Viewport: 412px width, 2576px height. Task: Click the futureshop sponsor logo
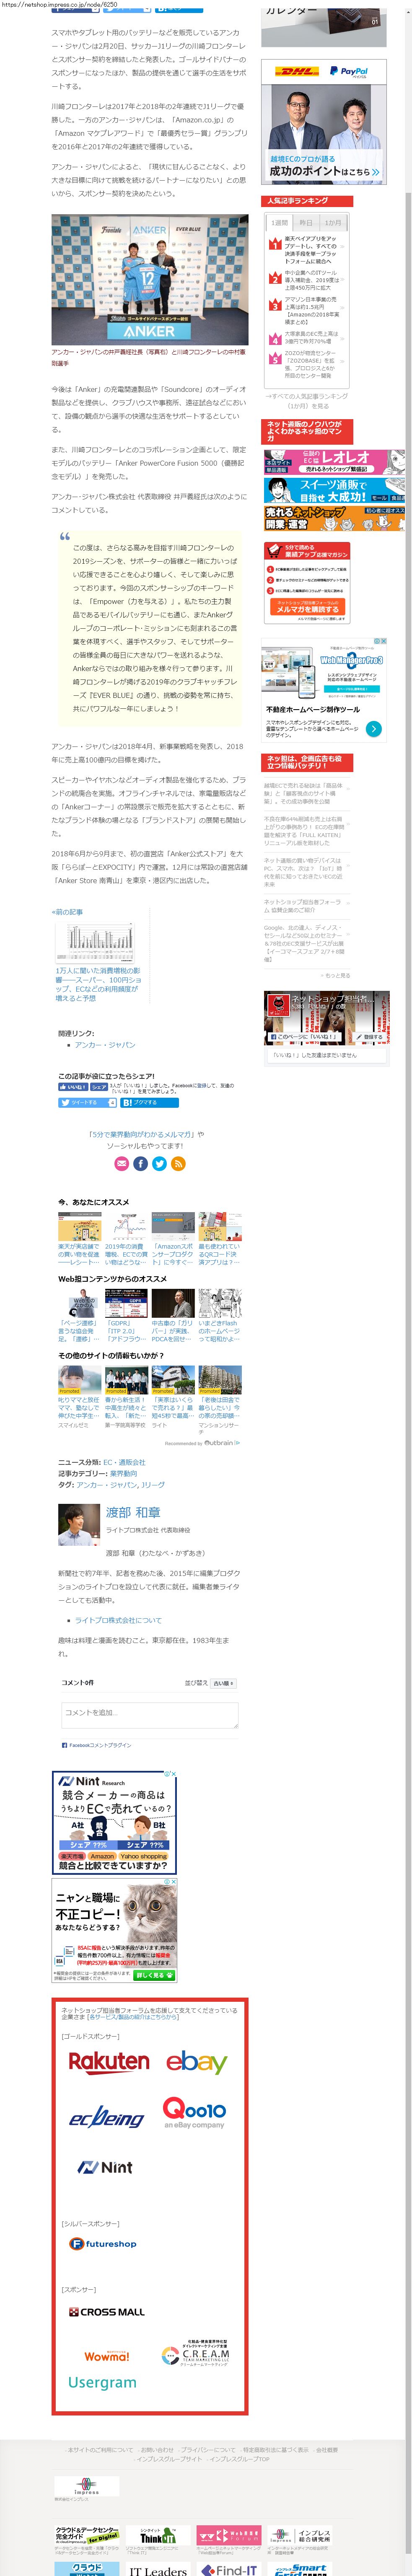click(x=103, y=2243)
